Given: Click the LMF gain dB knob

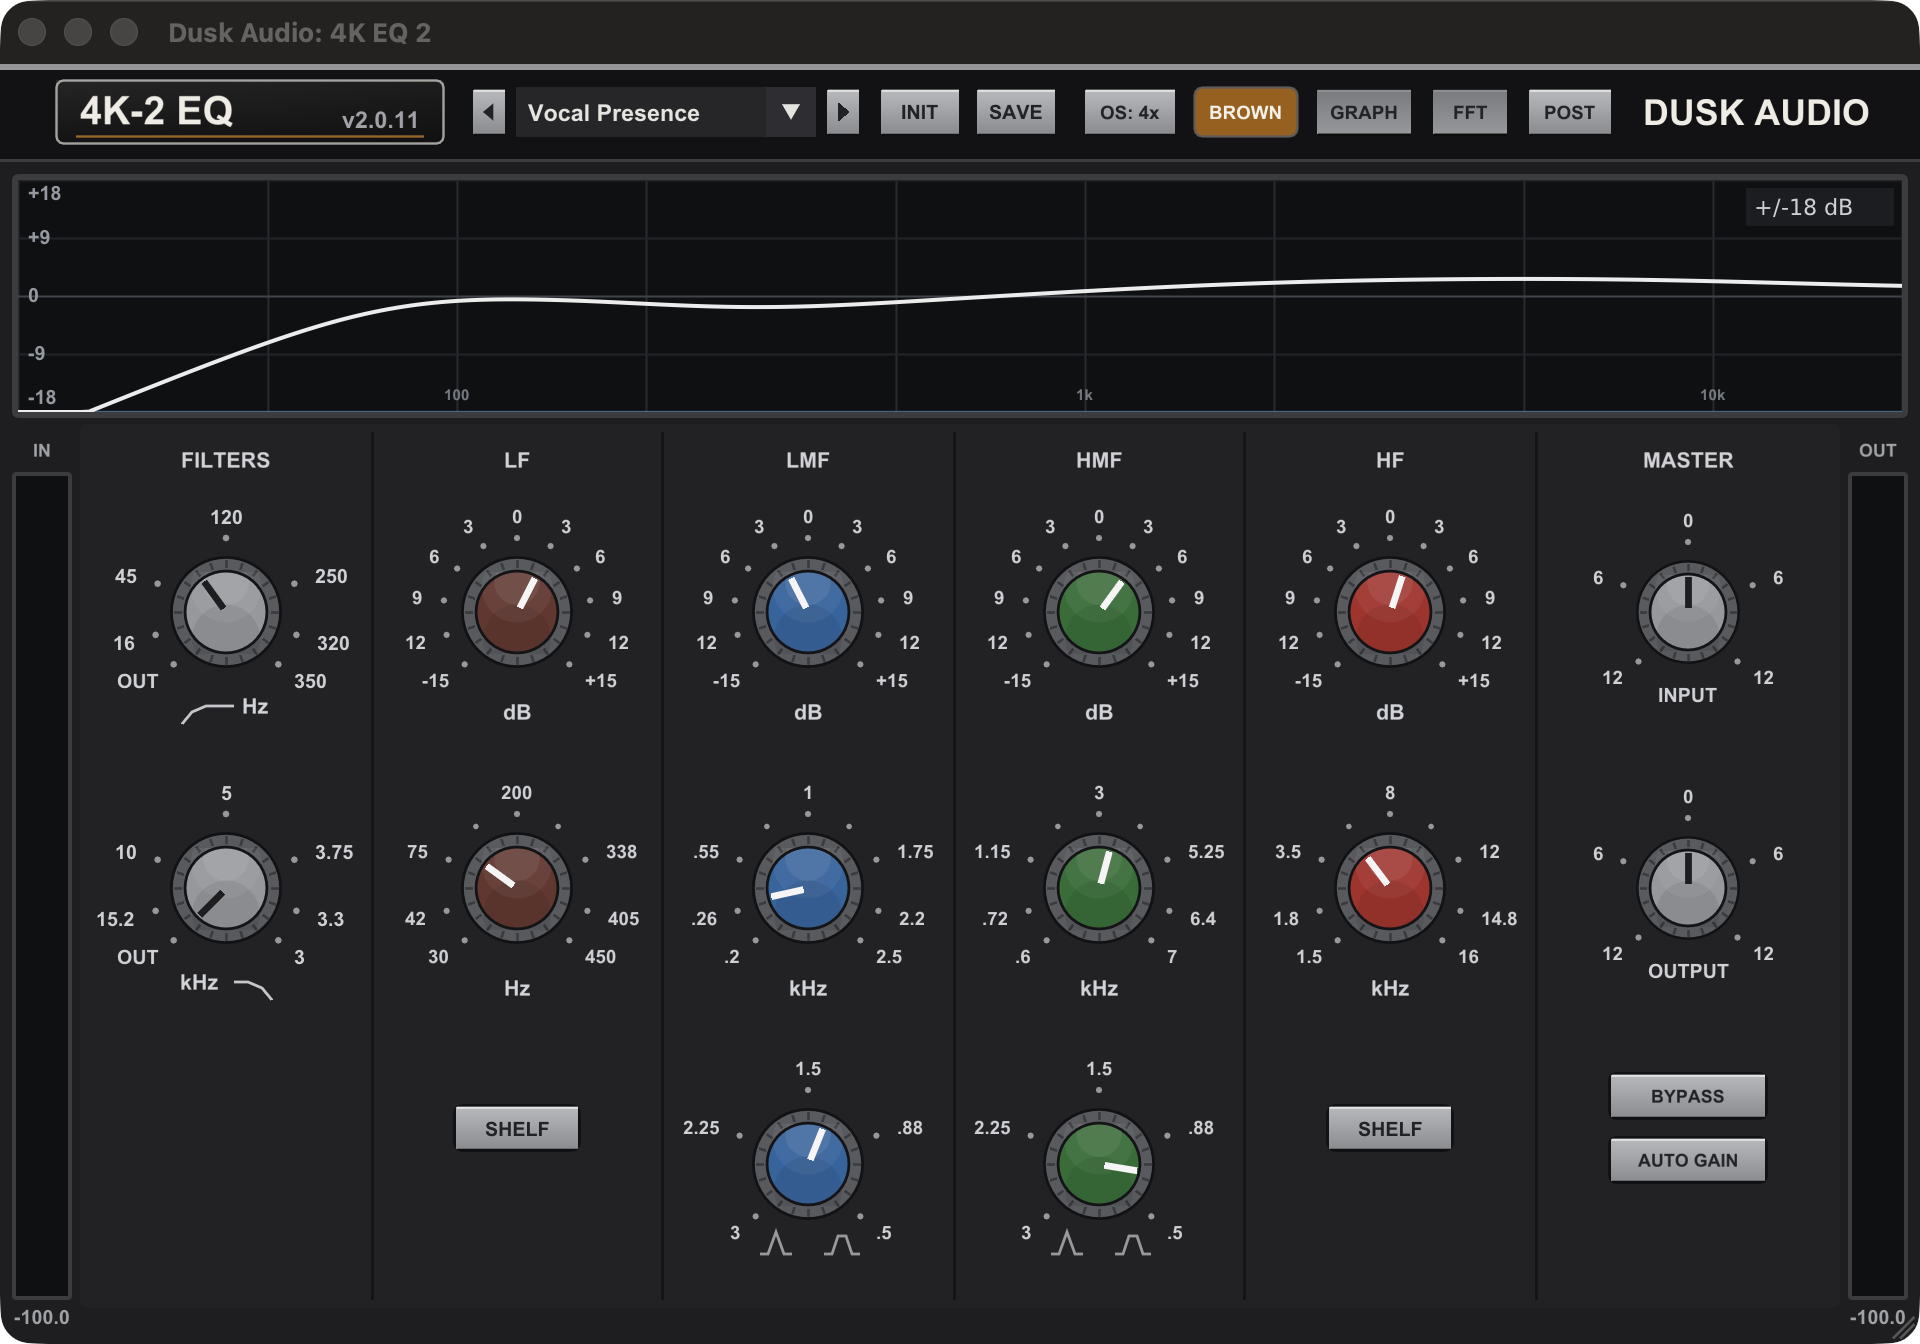Looking at the screenshot, I should [x=808, y=612].
